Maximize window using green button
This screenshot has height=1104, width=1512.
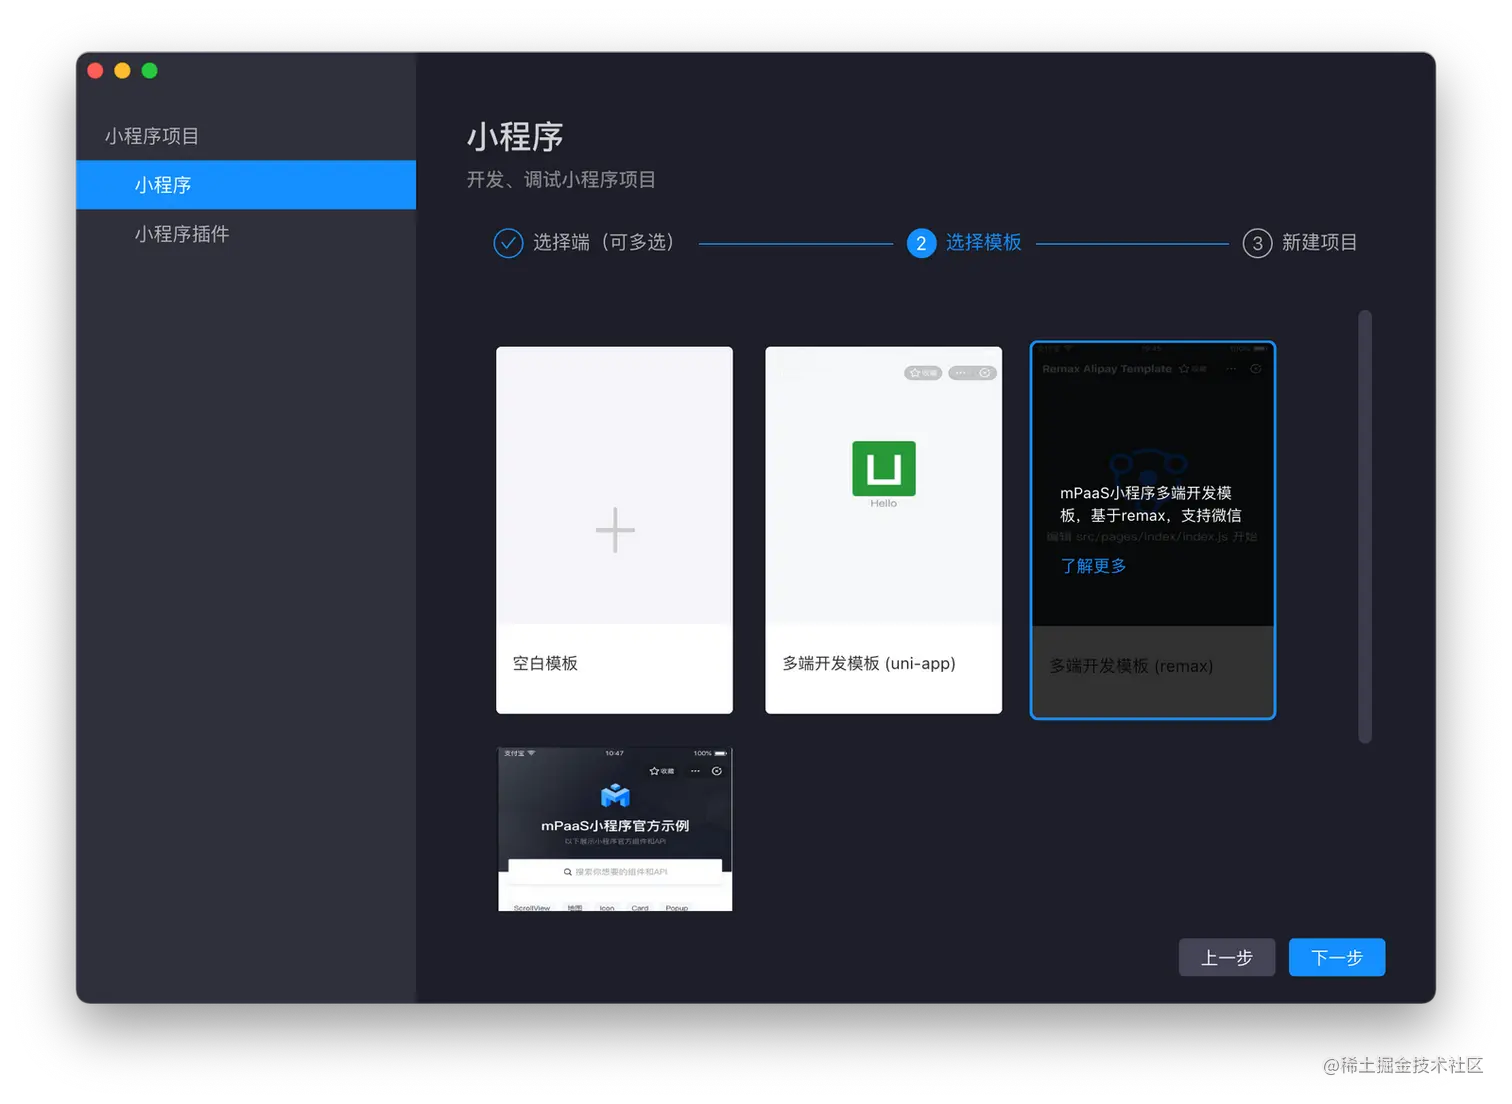point(150,70)
